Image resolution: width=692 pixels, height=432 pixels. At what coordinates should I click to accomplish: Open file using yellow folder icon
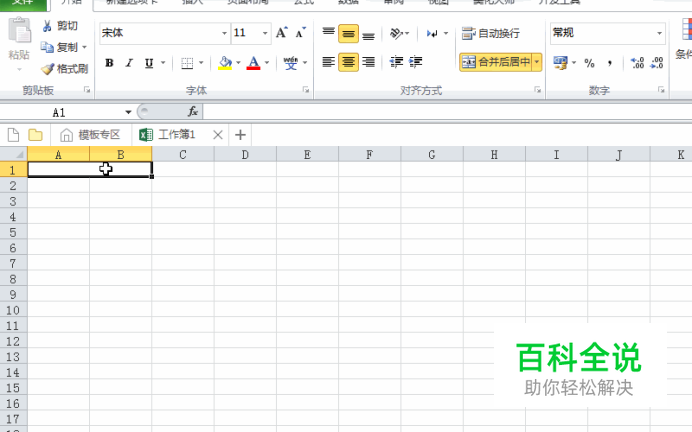pos(35,135)
